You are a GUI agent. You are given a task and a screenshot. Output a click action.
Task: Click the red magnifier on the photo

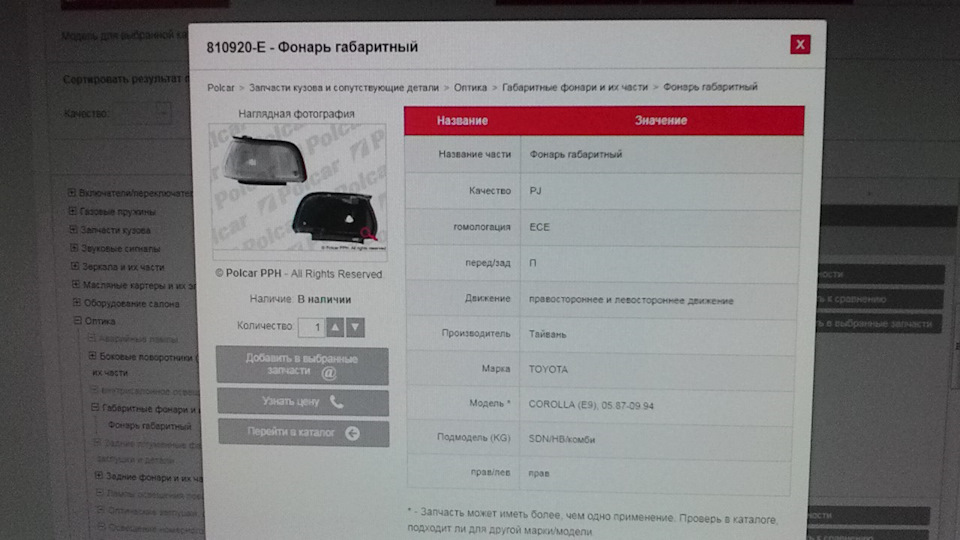click(x=368, y=233)
